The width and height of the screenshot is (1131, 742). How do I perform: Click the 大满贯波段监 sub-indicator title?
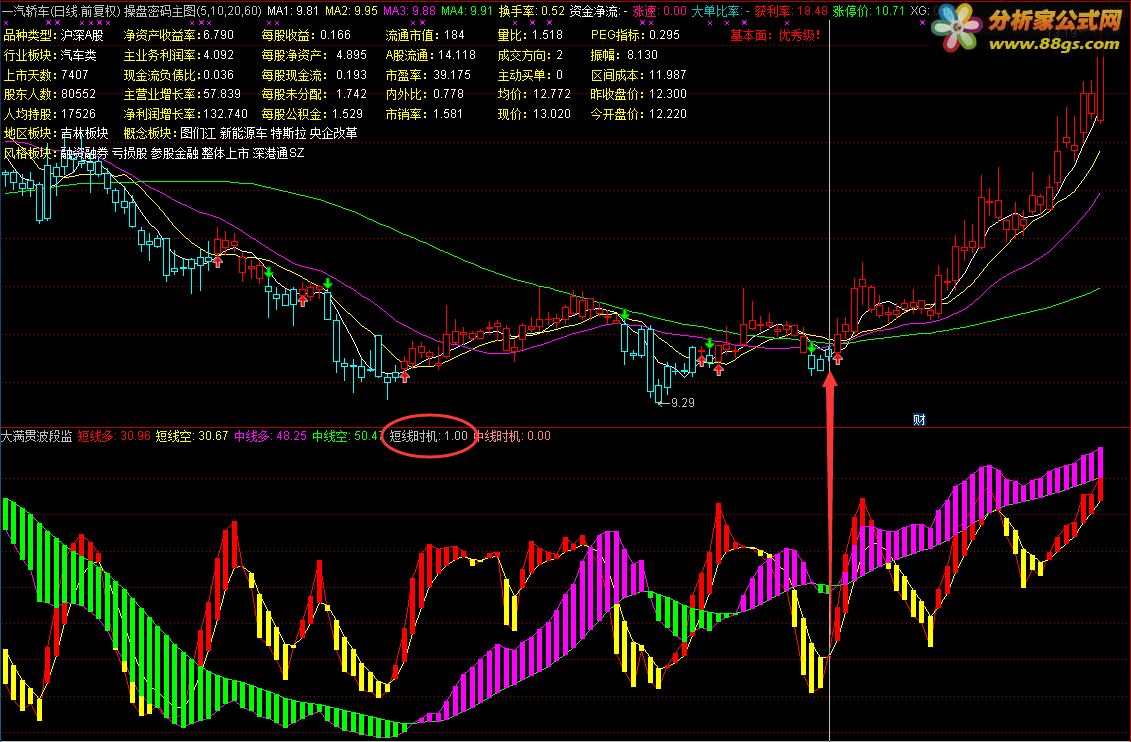37,436
